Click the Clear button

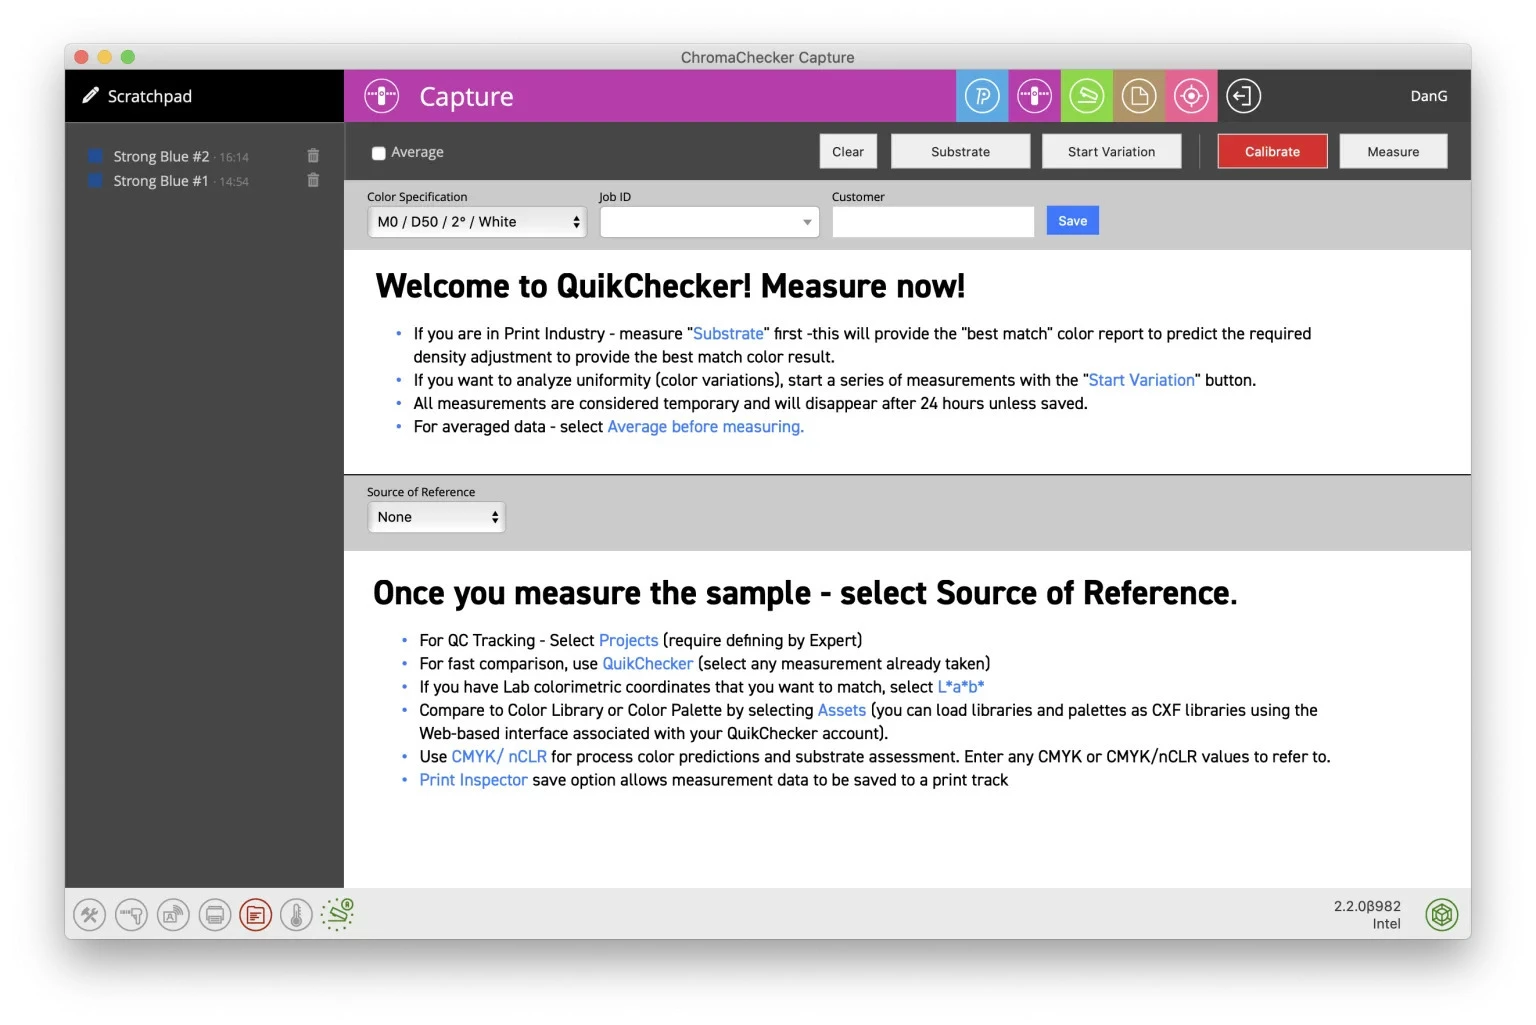coord(848,152)
